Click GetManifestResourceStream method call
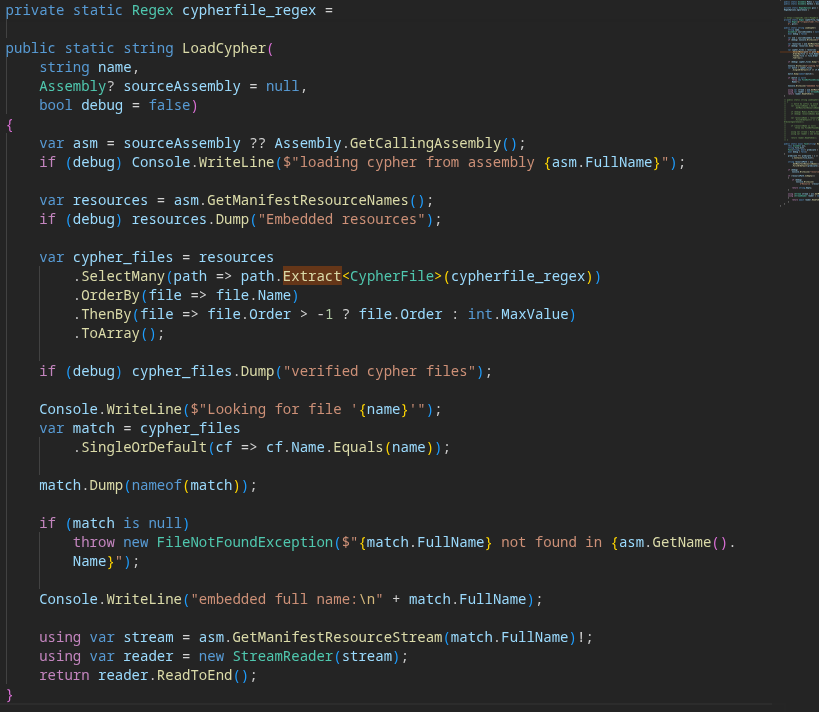This screenshot has height=712, width=819. tap(337, 637)
